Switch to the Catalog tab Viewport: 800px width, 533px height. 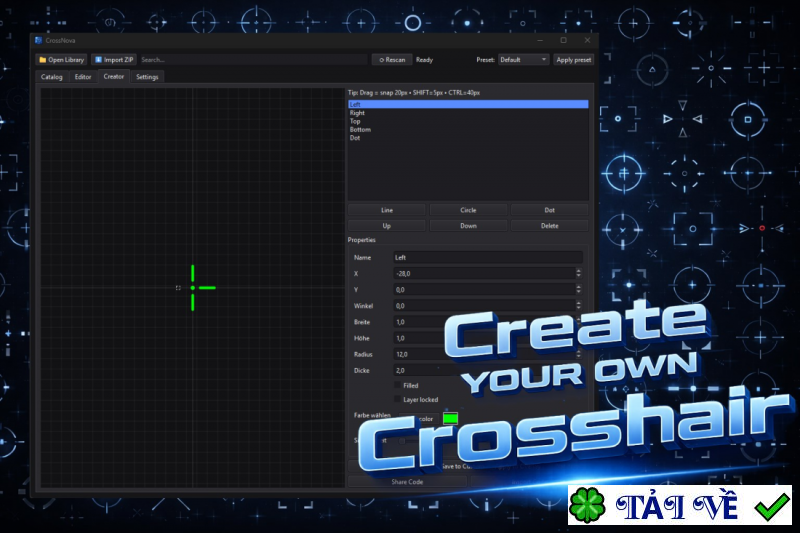pyautogui.click(x=52, y=77)
